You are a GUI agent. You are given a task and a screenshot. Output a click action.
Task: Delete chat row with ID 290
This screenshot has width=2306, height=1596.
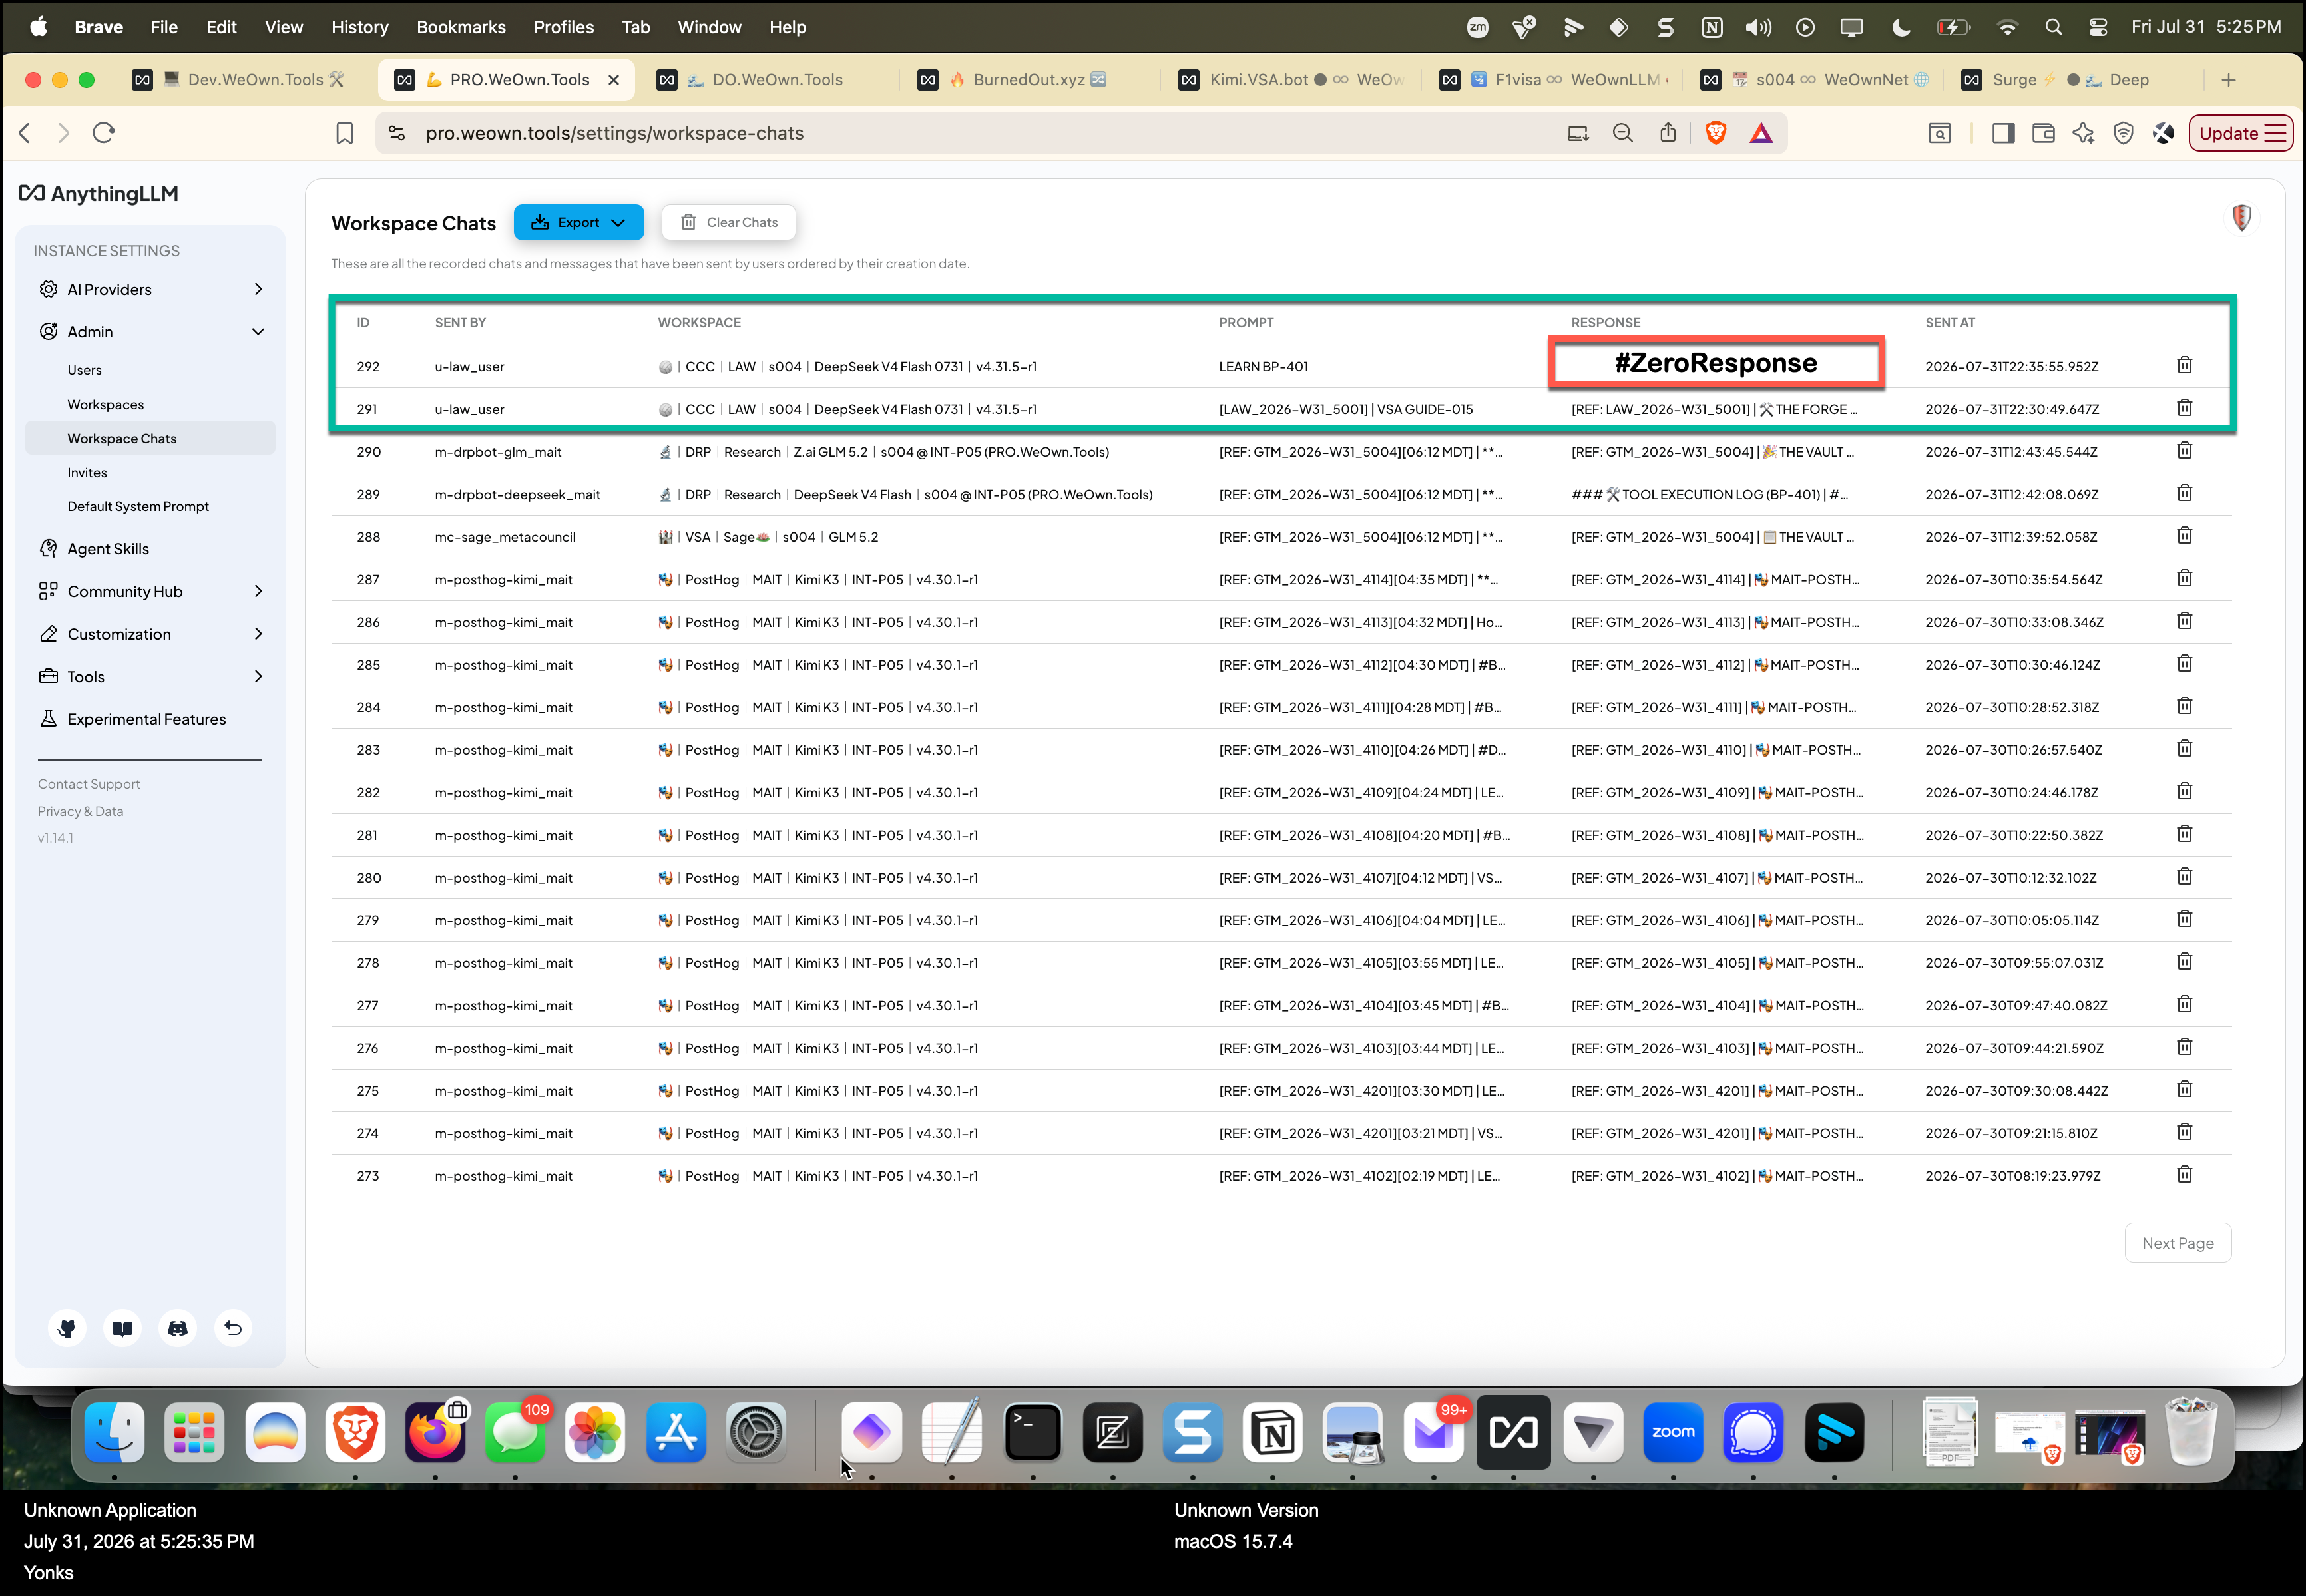coord(2185,451)
